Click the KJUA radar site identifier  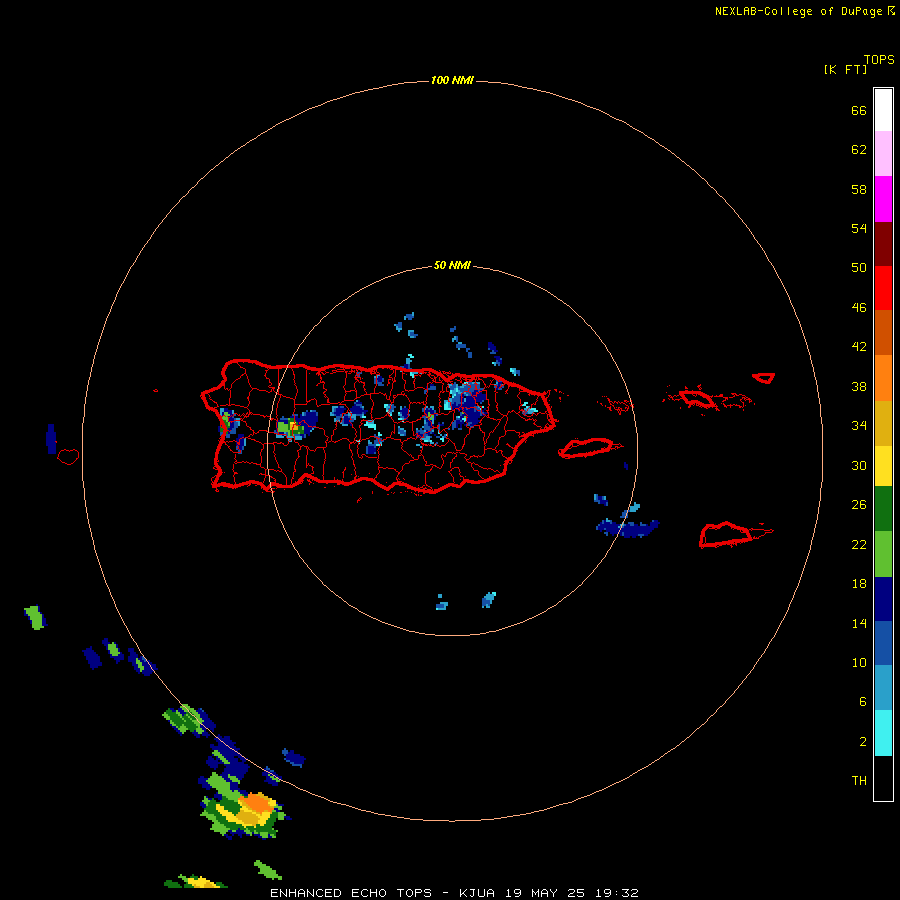tap(477, 893)
